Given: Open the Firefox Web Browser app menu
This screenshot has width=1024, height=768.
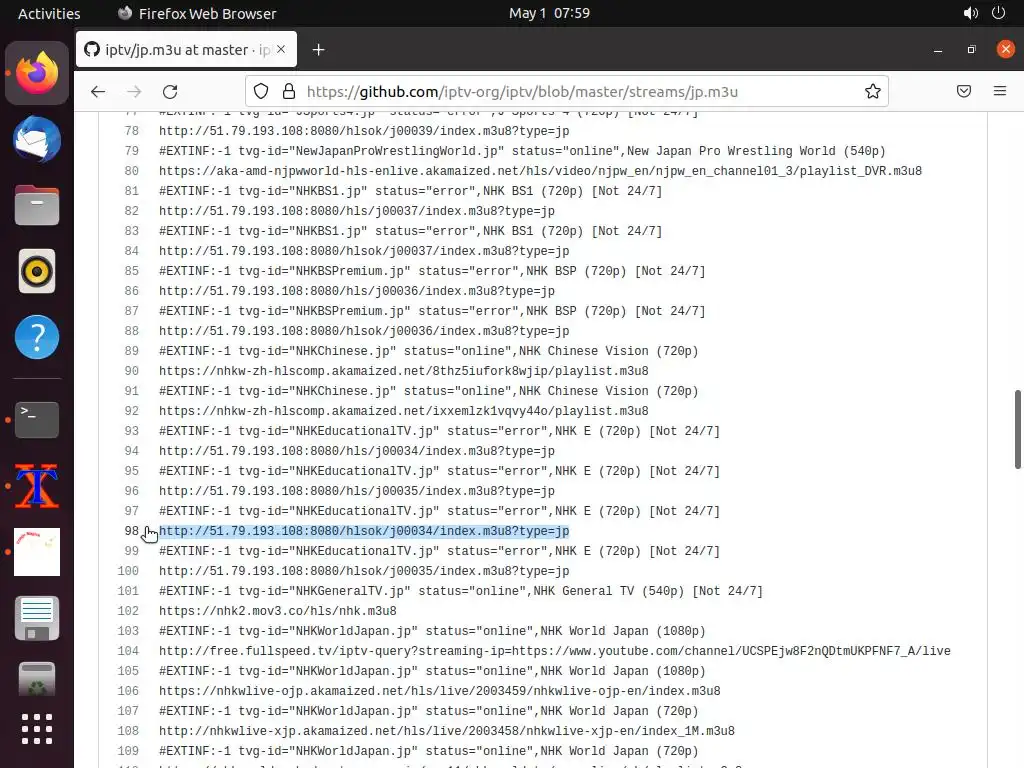Looking at the screenshot, I should [x=197, y=13].
